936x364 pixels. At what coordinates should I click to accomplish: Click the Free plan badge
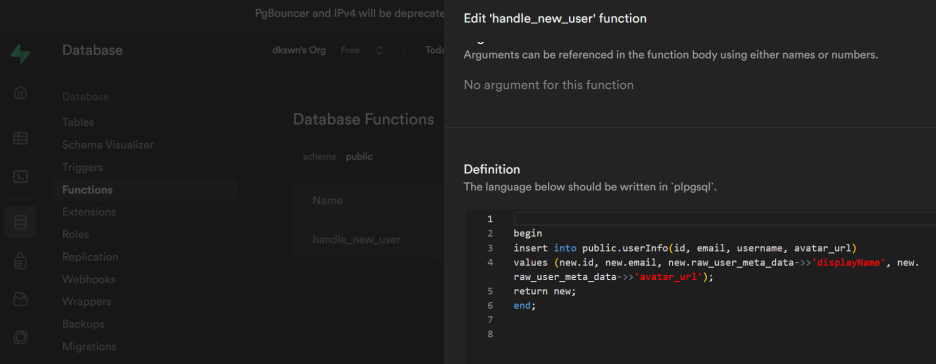(x=350, y=50)
